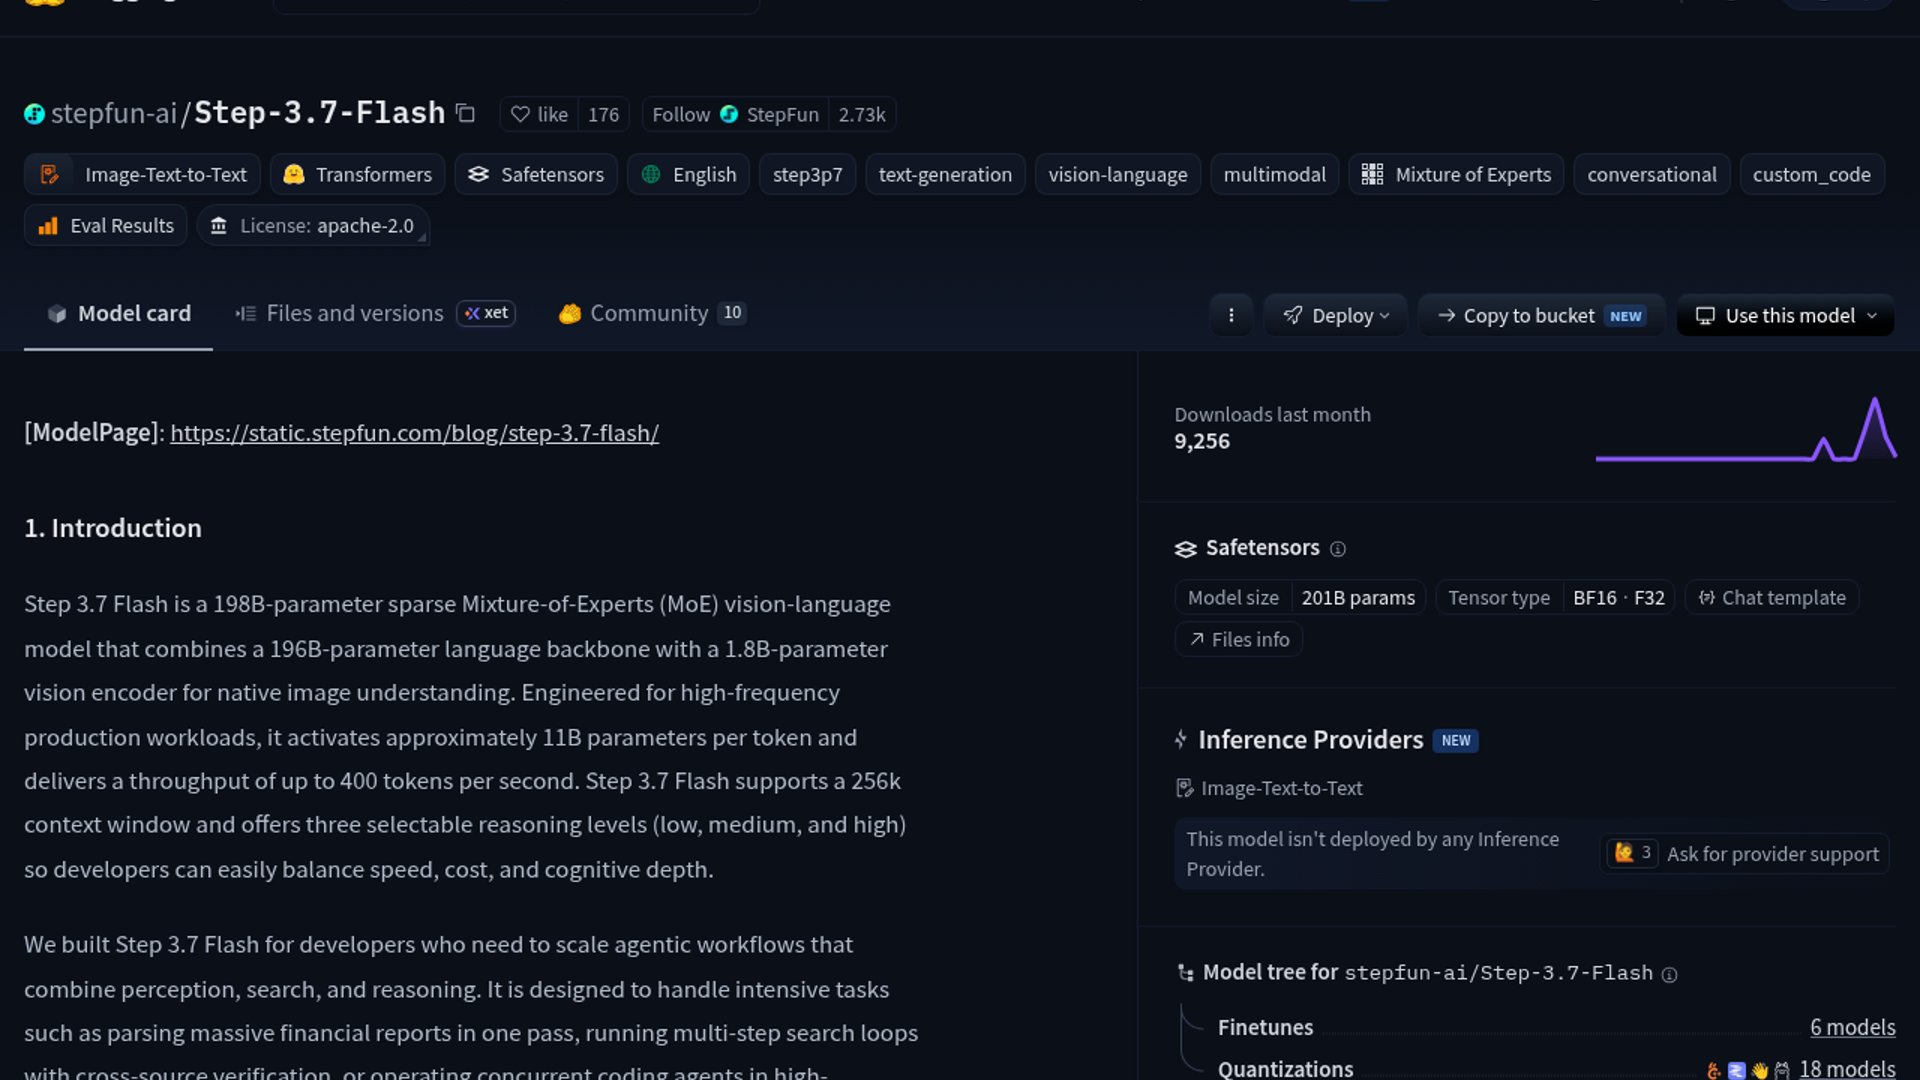
Task: Open the 18 models quantizations link
Action: [1847, 1069]
